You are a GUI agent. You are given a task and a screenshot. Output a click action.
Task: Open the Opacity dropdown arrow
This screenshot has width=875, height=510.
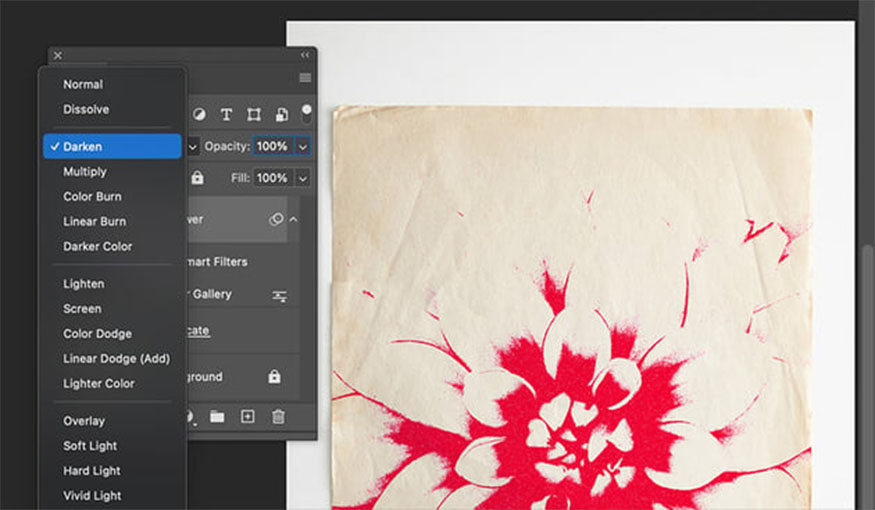[303, 147]
